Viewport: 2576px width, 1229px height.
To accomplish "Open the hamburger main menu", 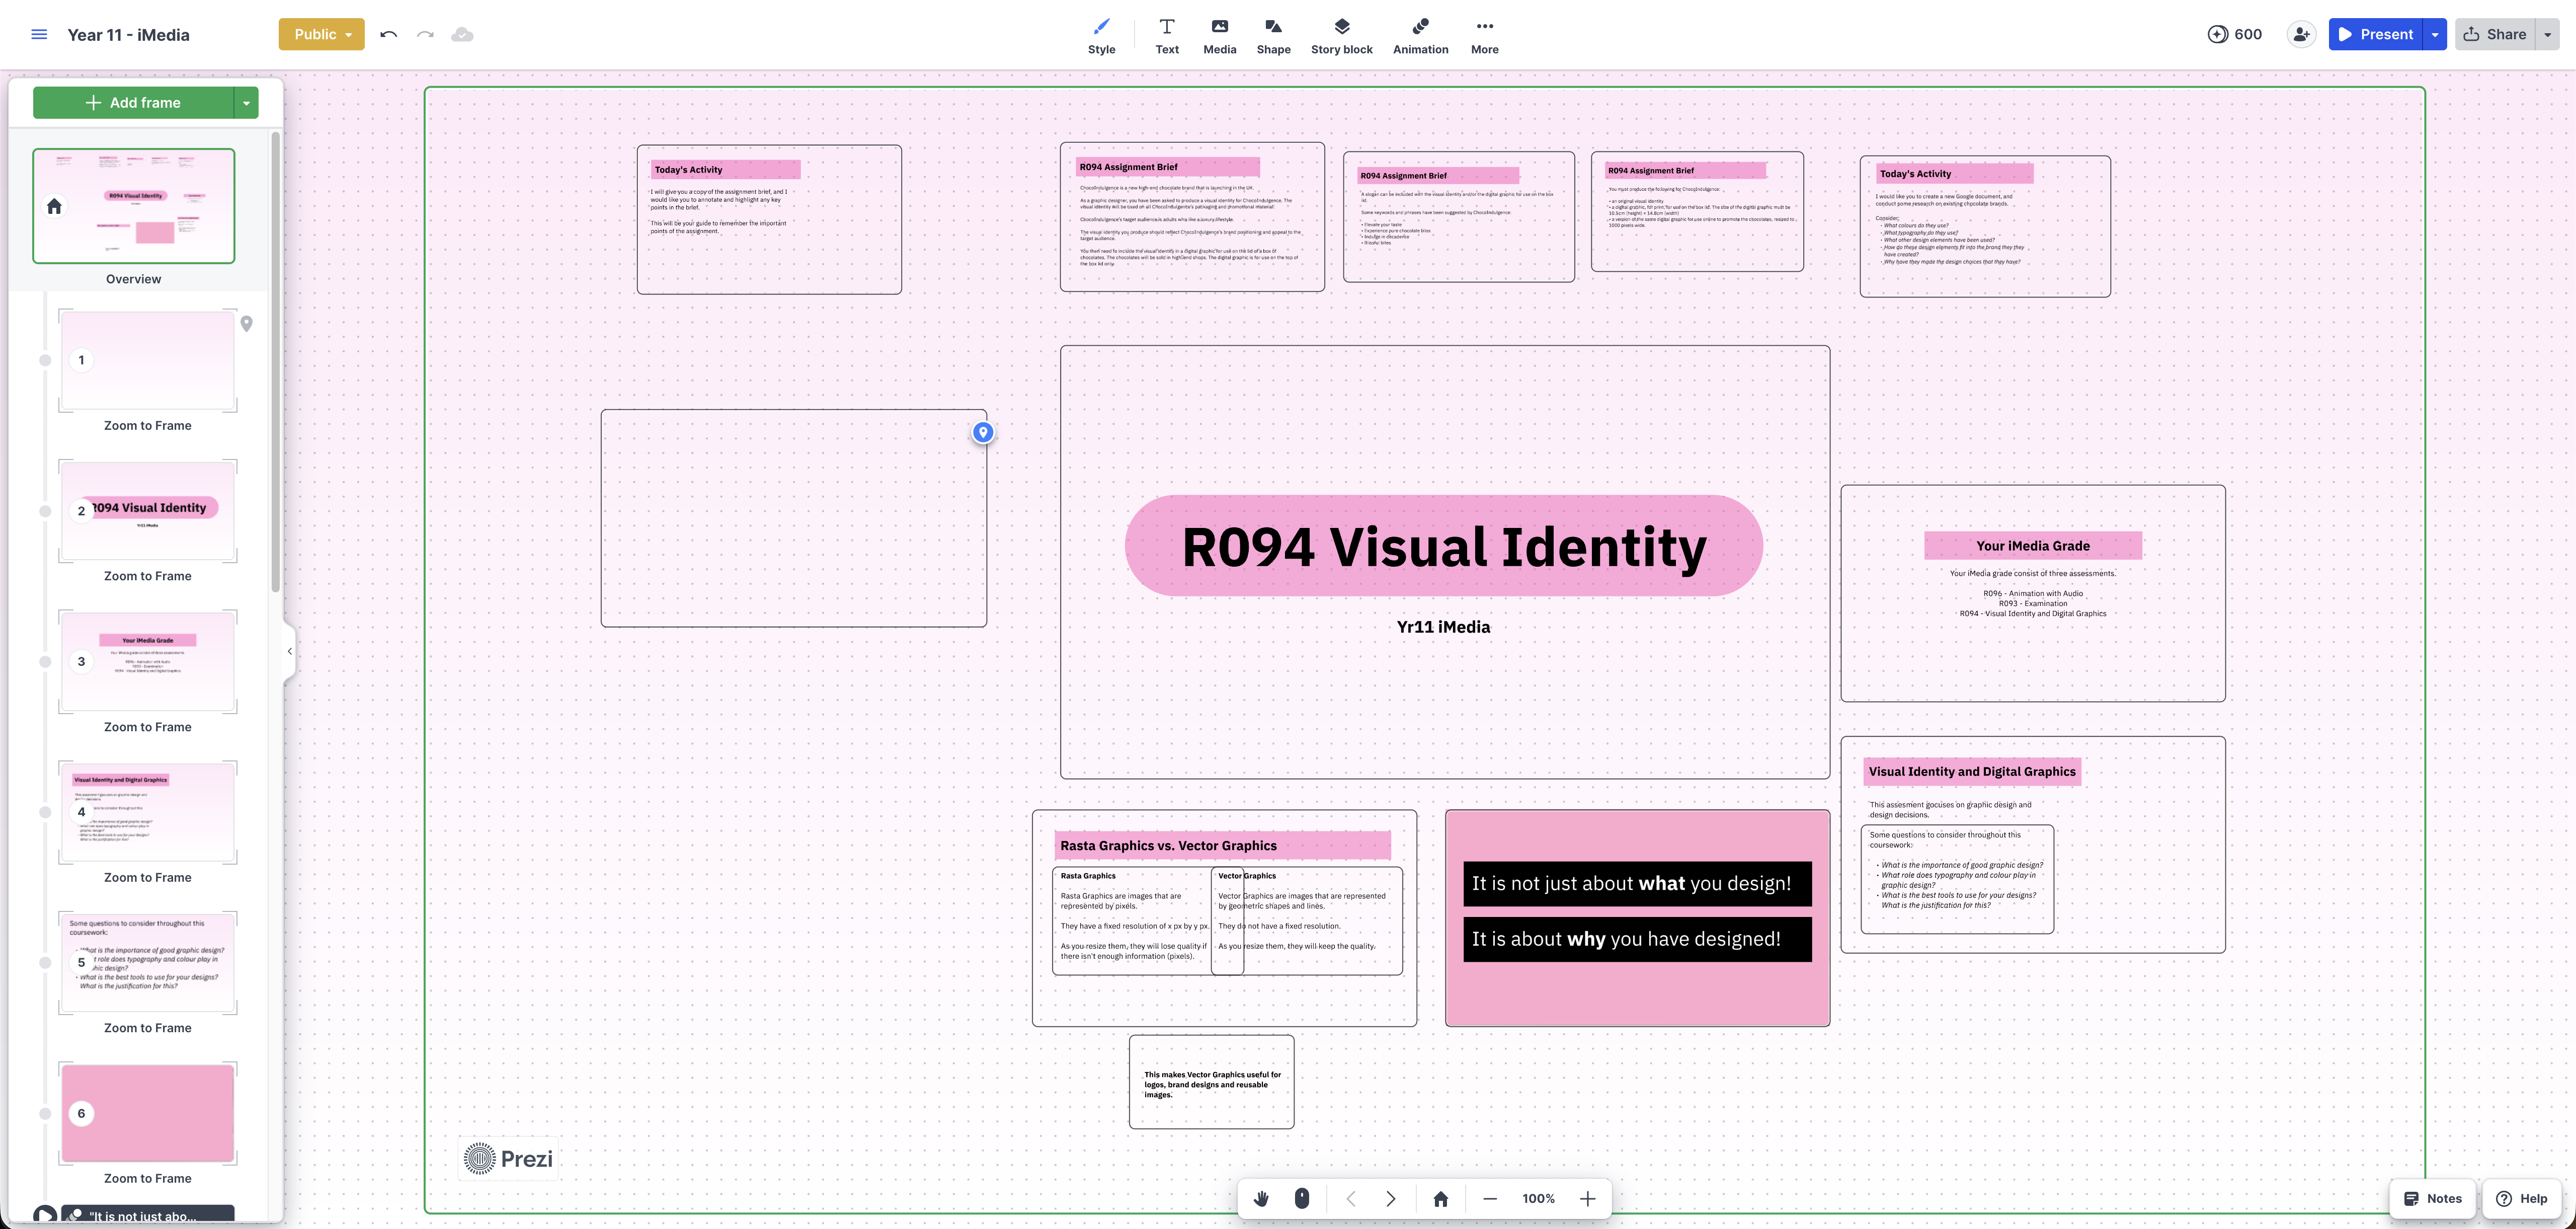I will 39,34.
